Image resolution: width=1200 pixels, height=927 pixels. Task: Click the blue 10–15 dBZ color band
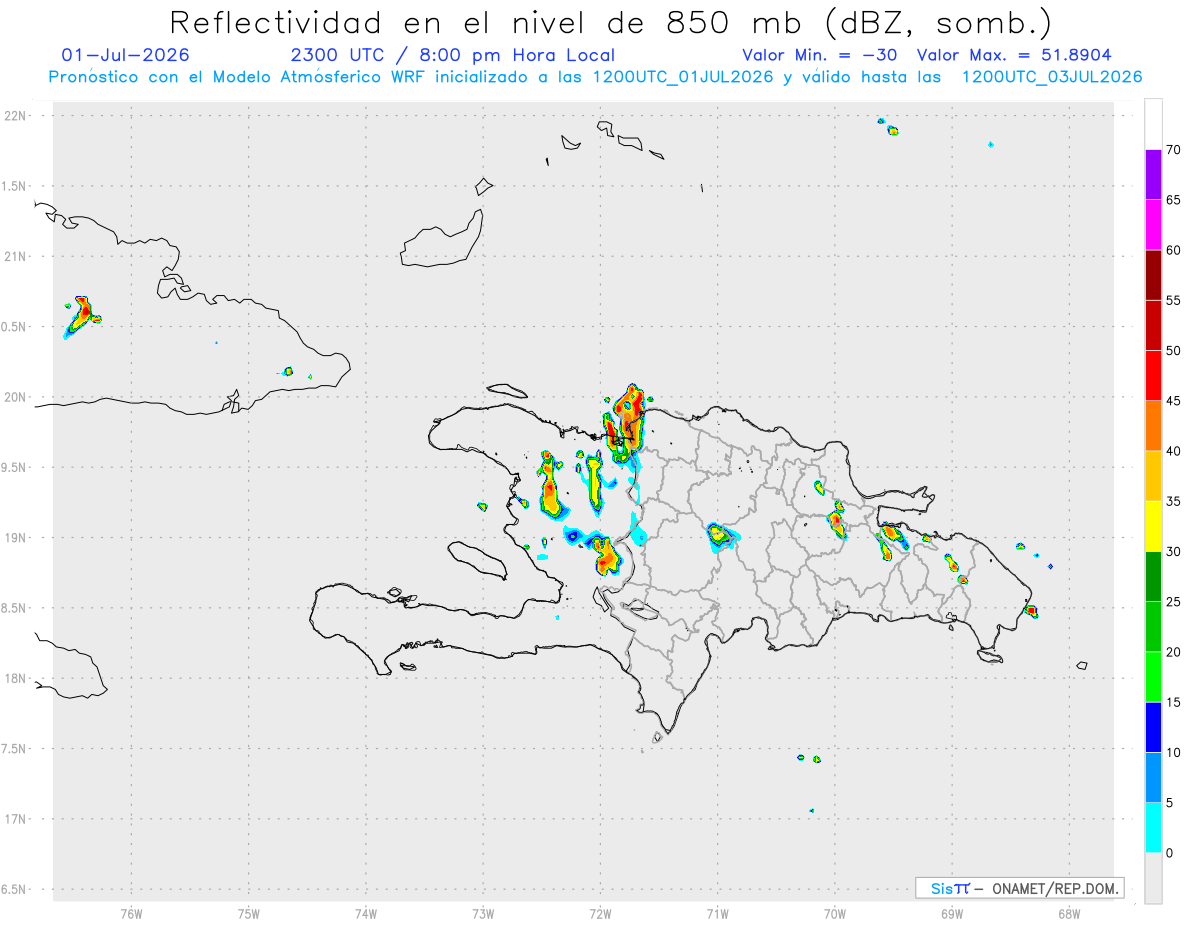(1153, 727)
